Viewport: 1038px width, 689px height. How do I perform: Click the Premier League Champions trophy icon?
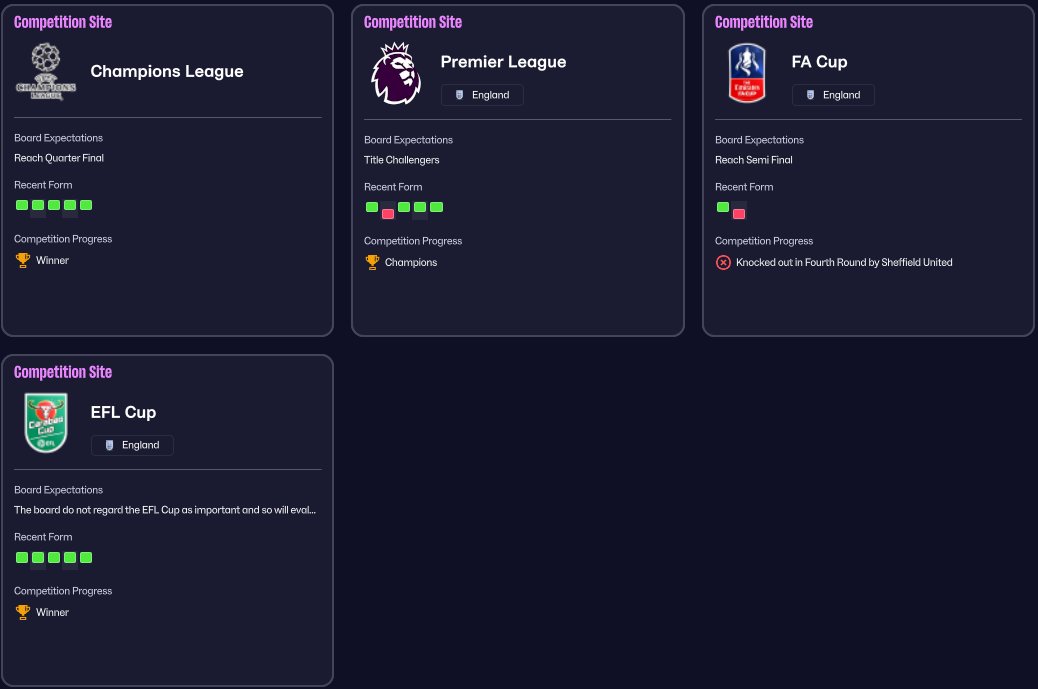[x=372, y=262]
